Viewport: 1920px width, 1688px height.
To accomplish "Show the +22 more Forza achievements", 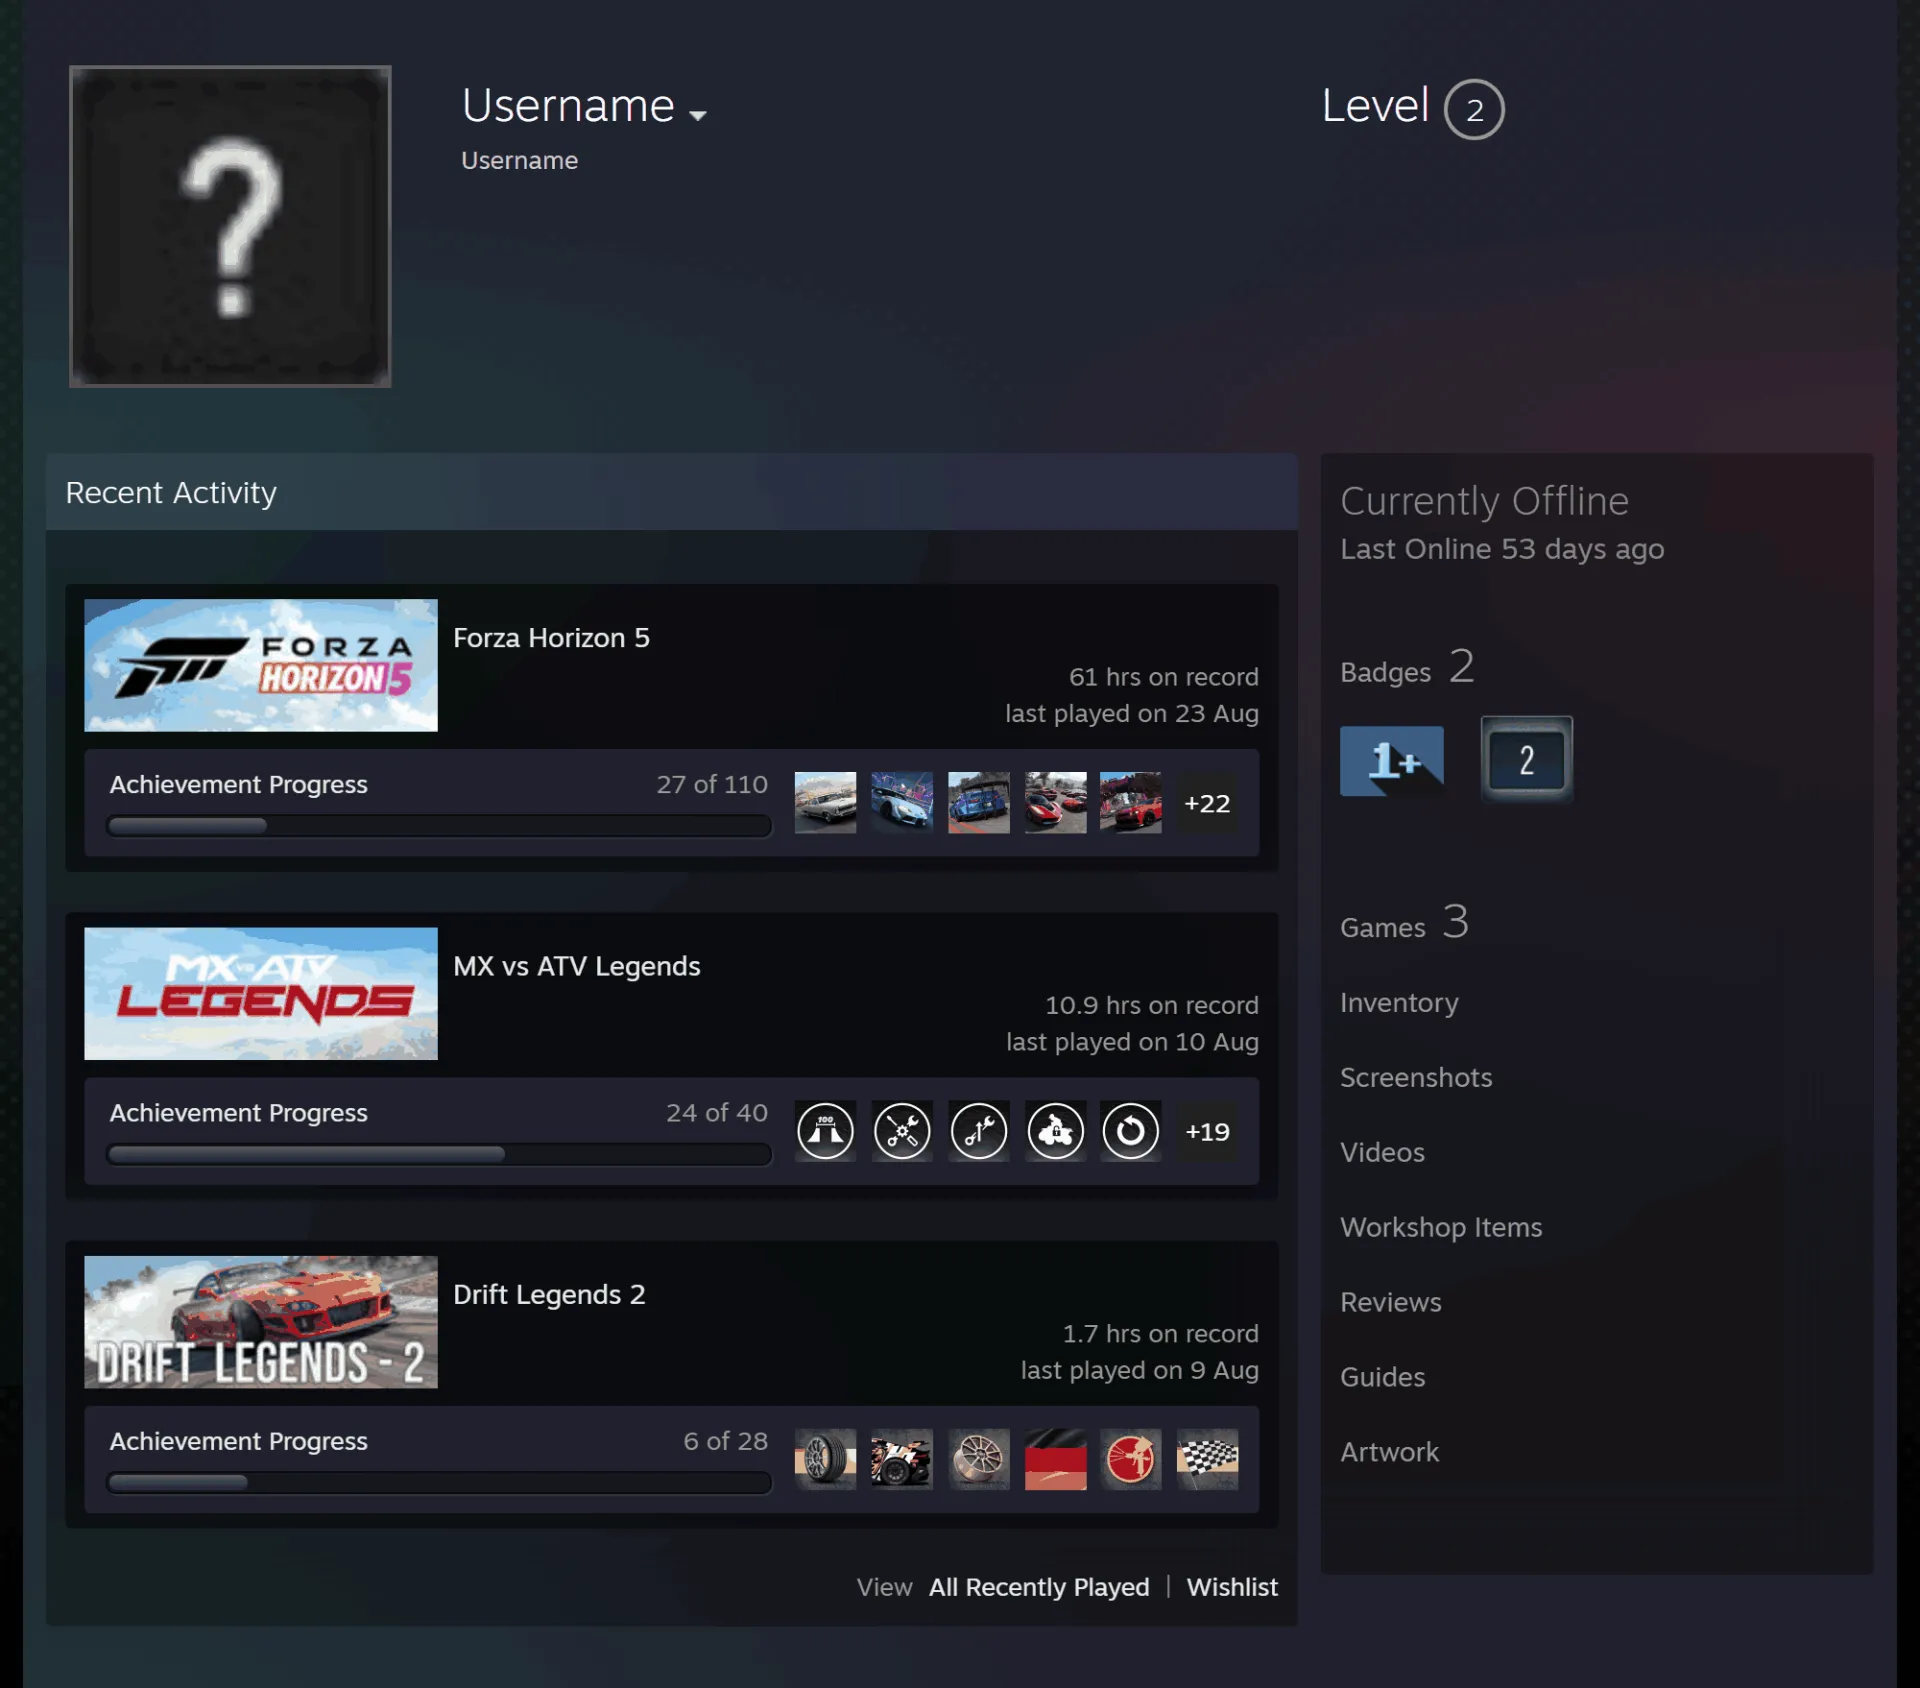I will click(x=1207, y=803).
